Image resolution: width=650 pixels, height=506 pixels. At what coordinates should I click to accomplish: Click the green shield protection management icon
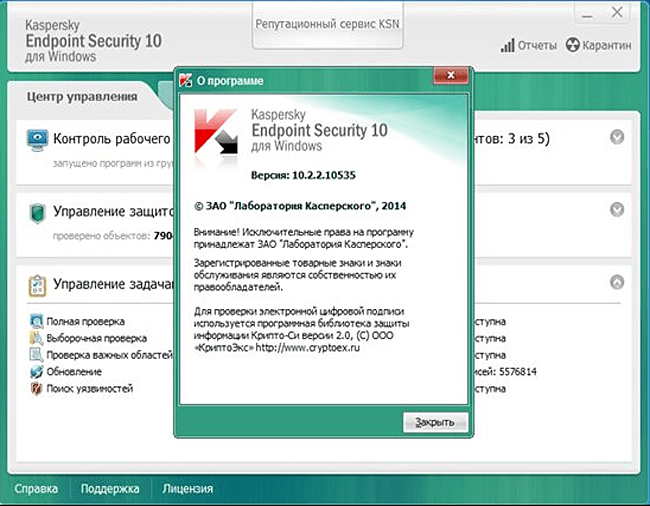tap(37, 211)
